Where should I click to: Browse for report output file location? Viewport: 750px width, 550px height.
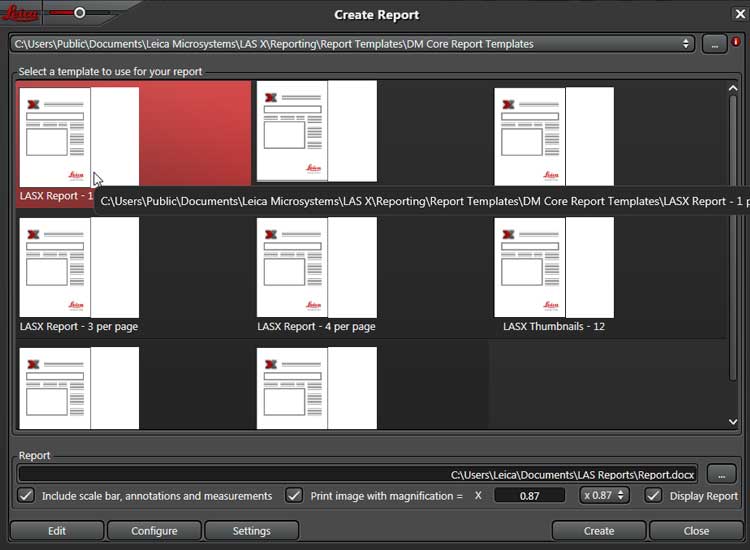721,474
